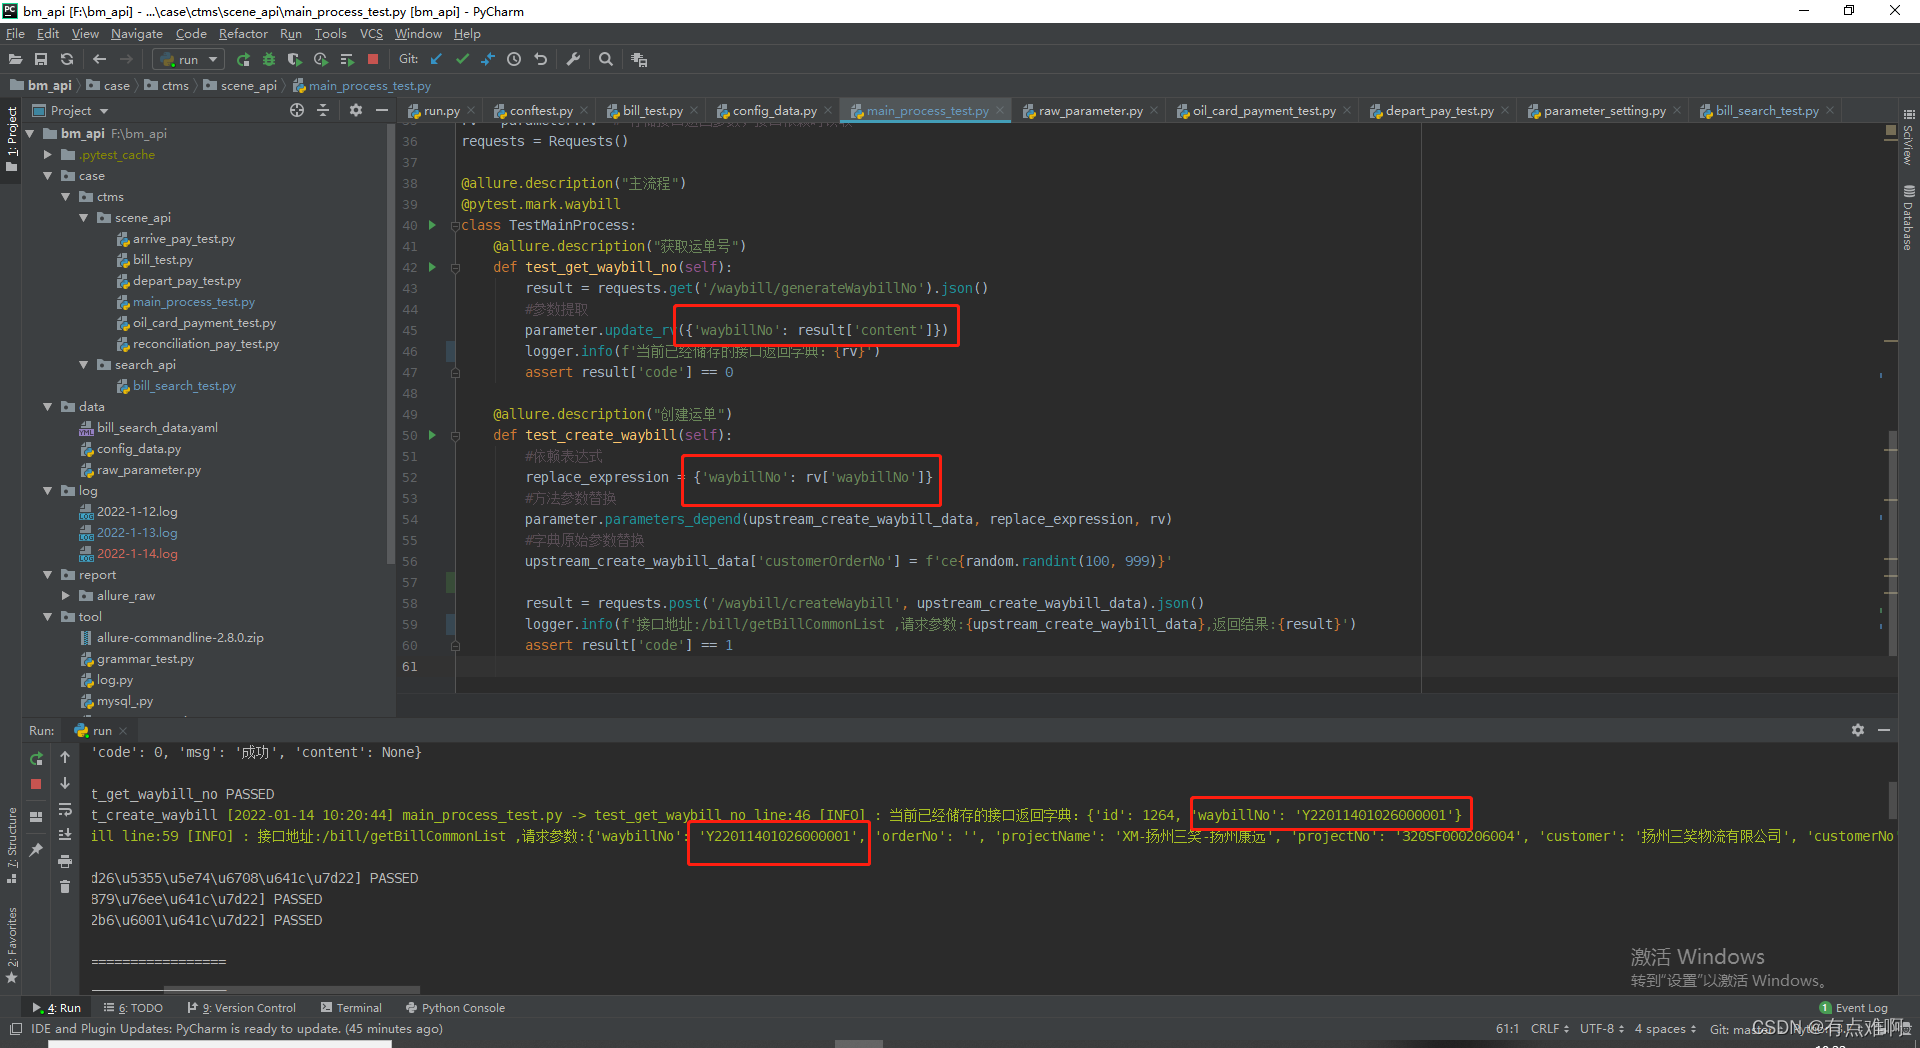1920x1048 pixels.
Task: Open the 9: Version Control tool window
Action: click(241, 1008)
